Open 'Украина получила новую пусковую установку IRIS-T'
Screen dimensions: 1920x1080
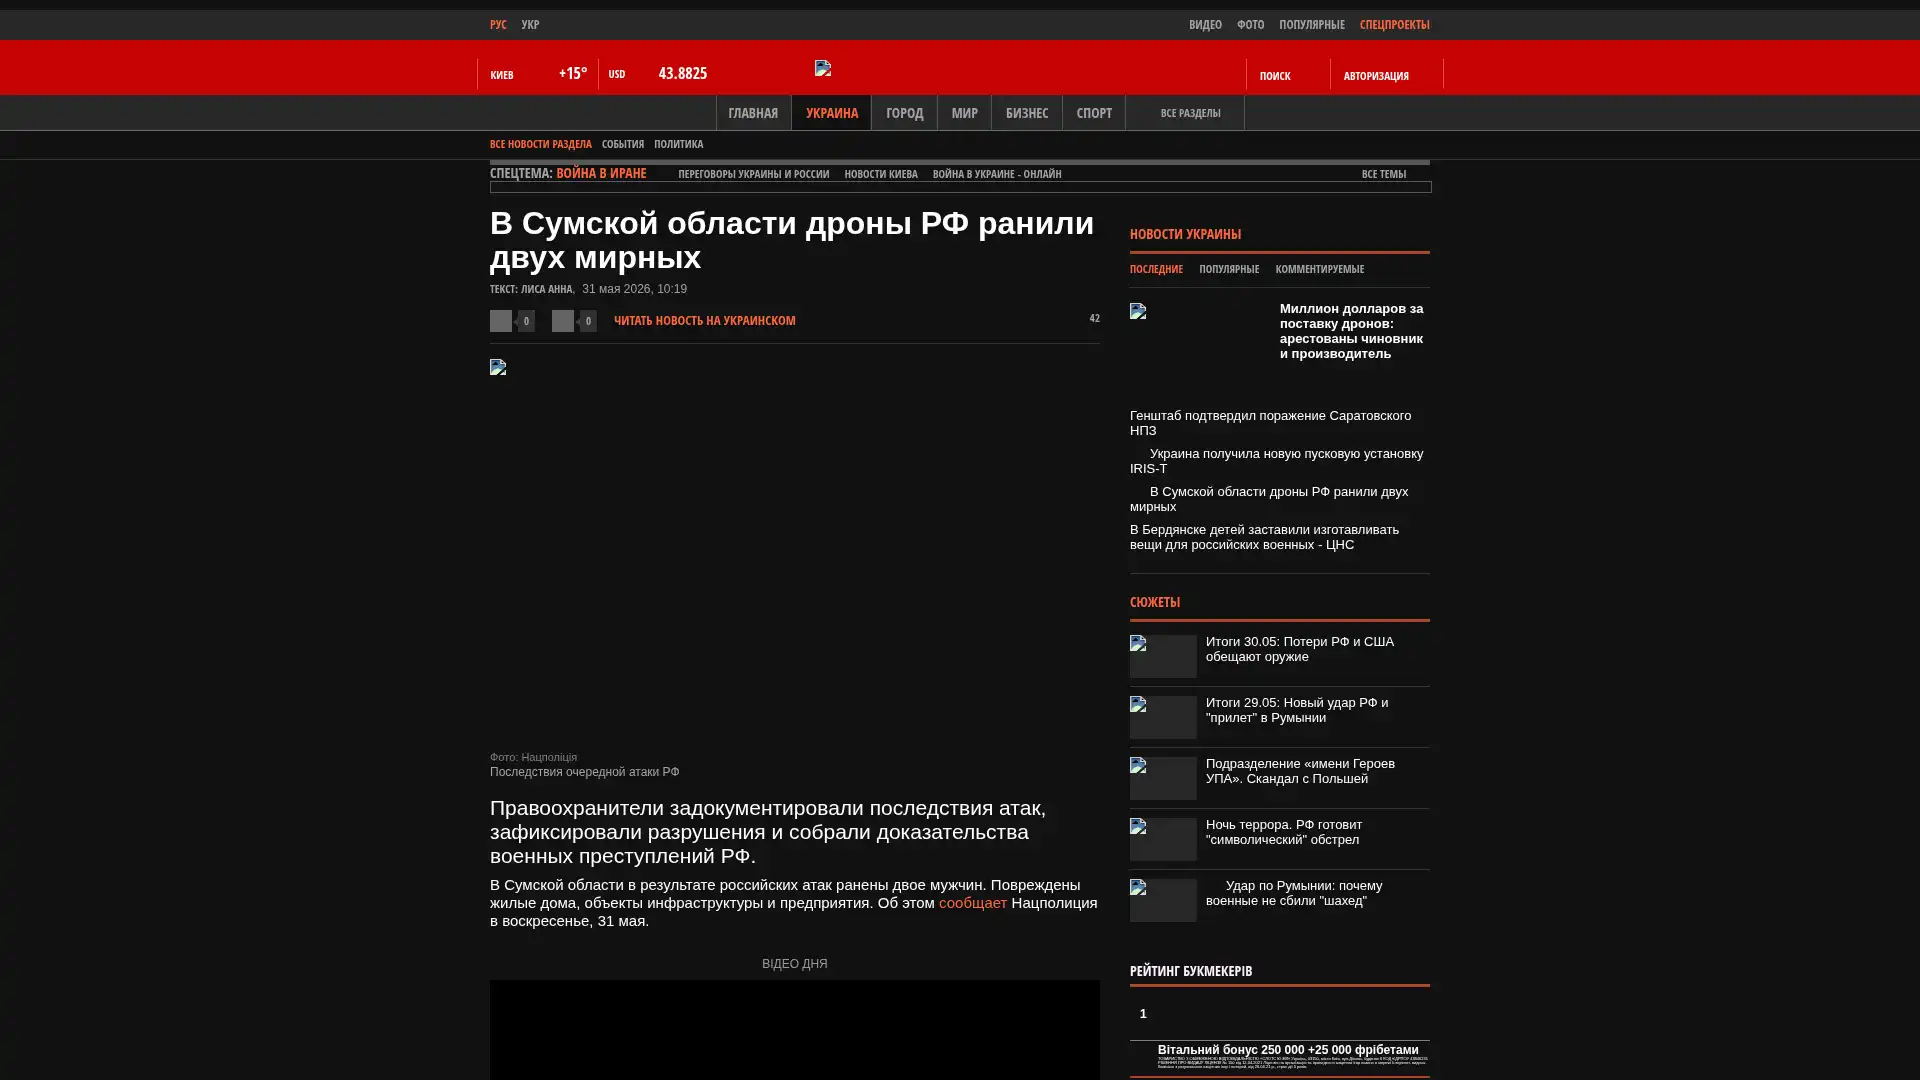click(x=1277, y=461)
